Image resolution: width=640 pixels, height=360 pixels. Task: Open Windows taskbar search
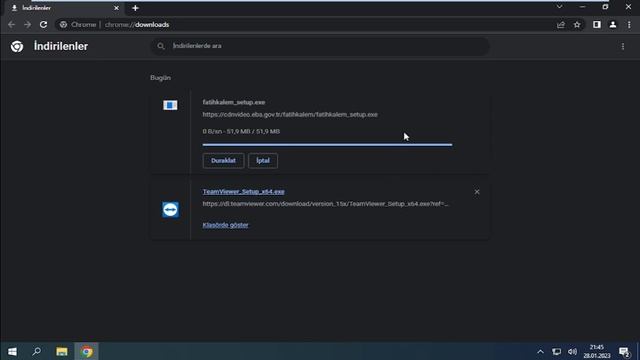[37, 351]
